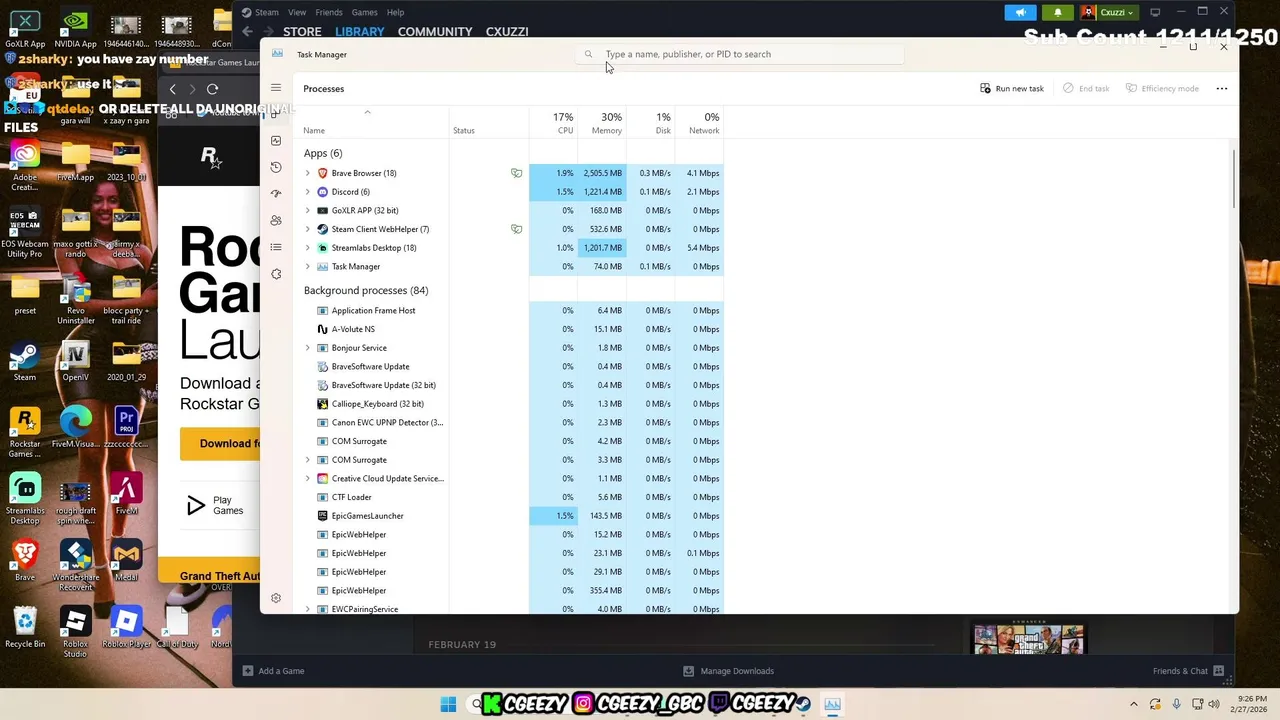Click Task Manager process search field
This screenshot has height=720, width=1280.
(x=740, y=54)
